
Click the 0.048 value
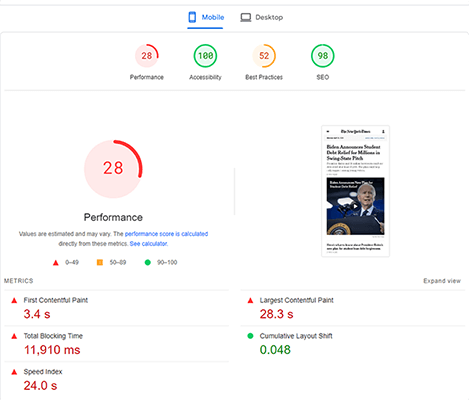(x=275, y=350)
